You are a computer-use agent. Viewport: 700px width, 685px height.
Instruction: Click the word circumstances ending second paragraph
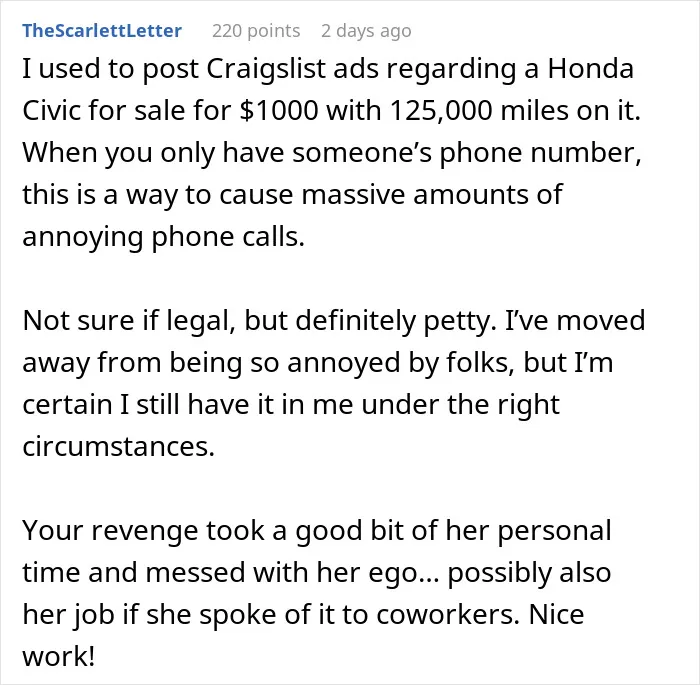118,447
